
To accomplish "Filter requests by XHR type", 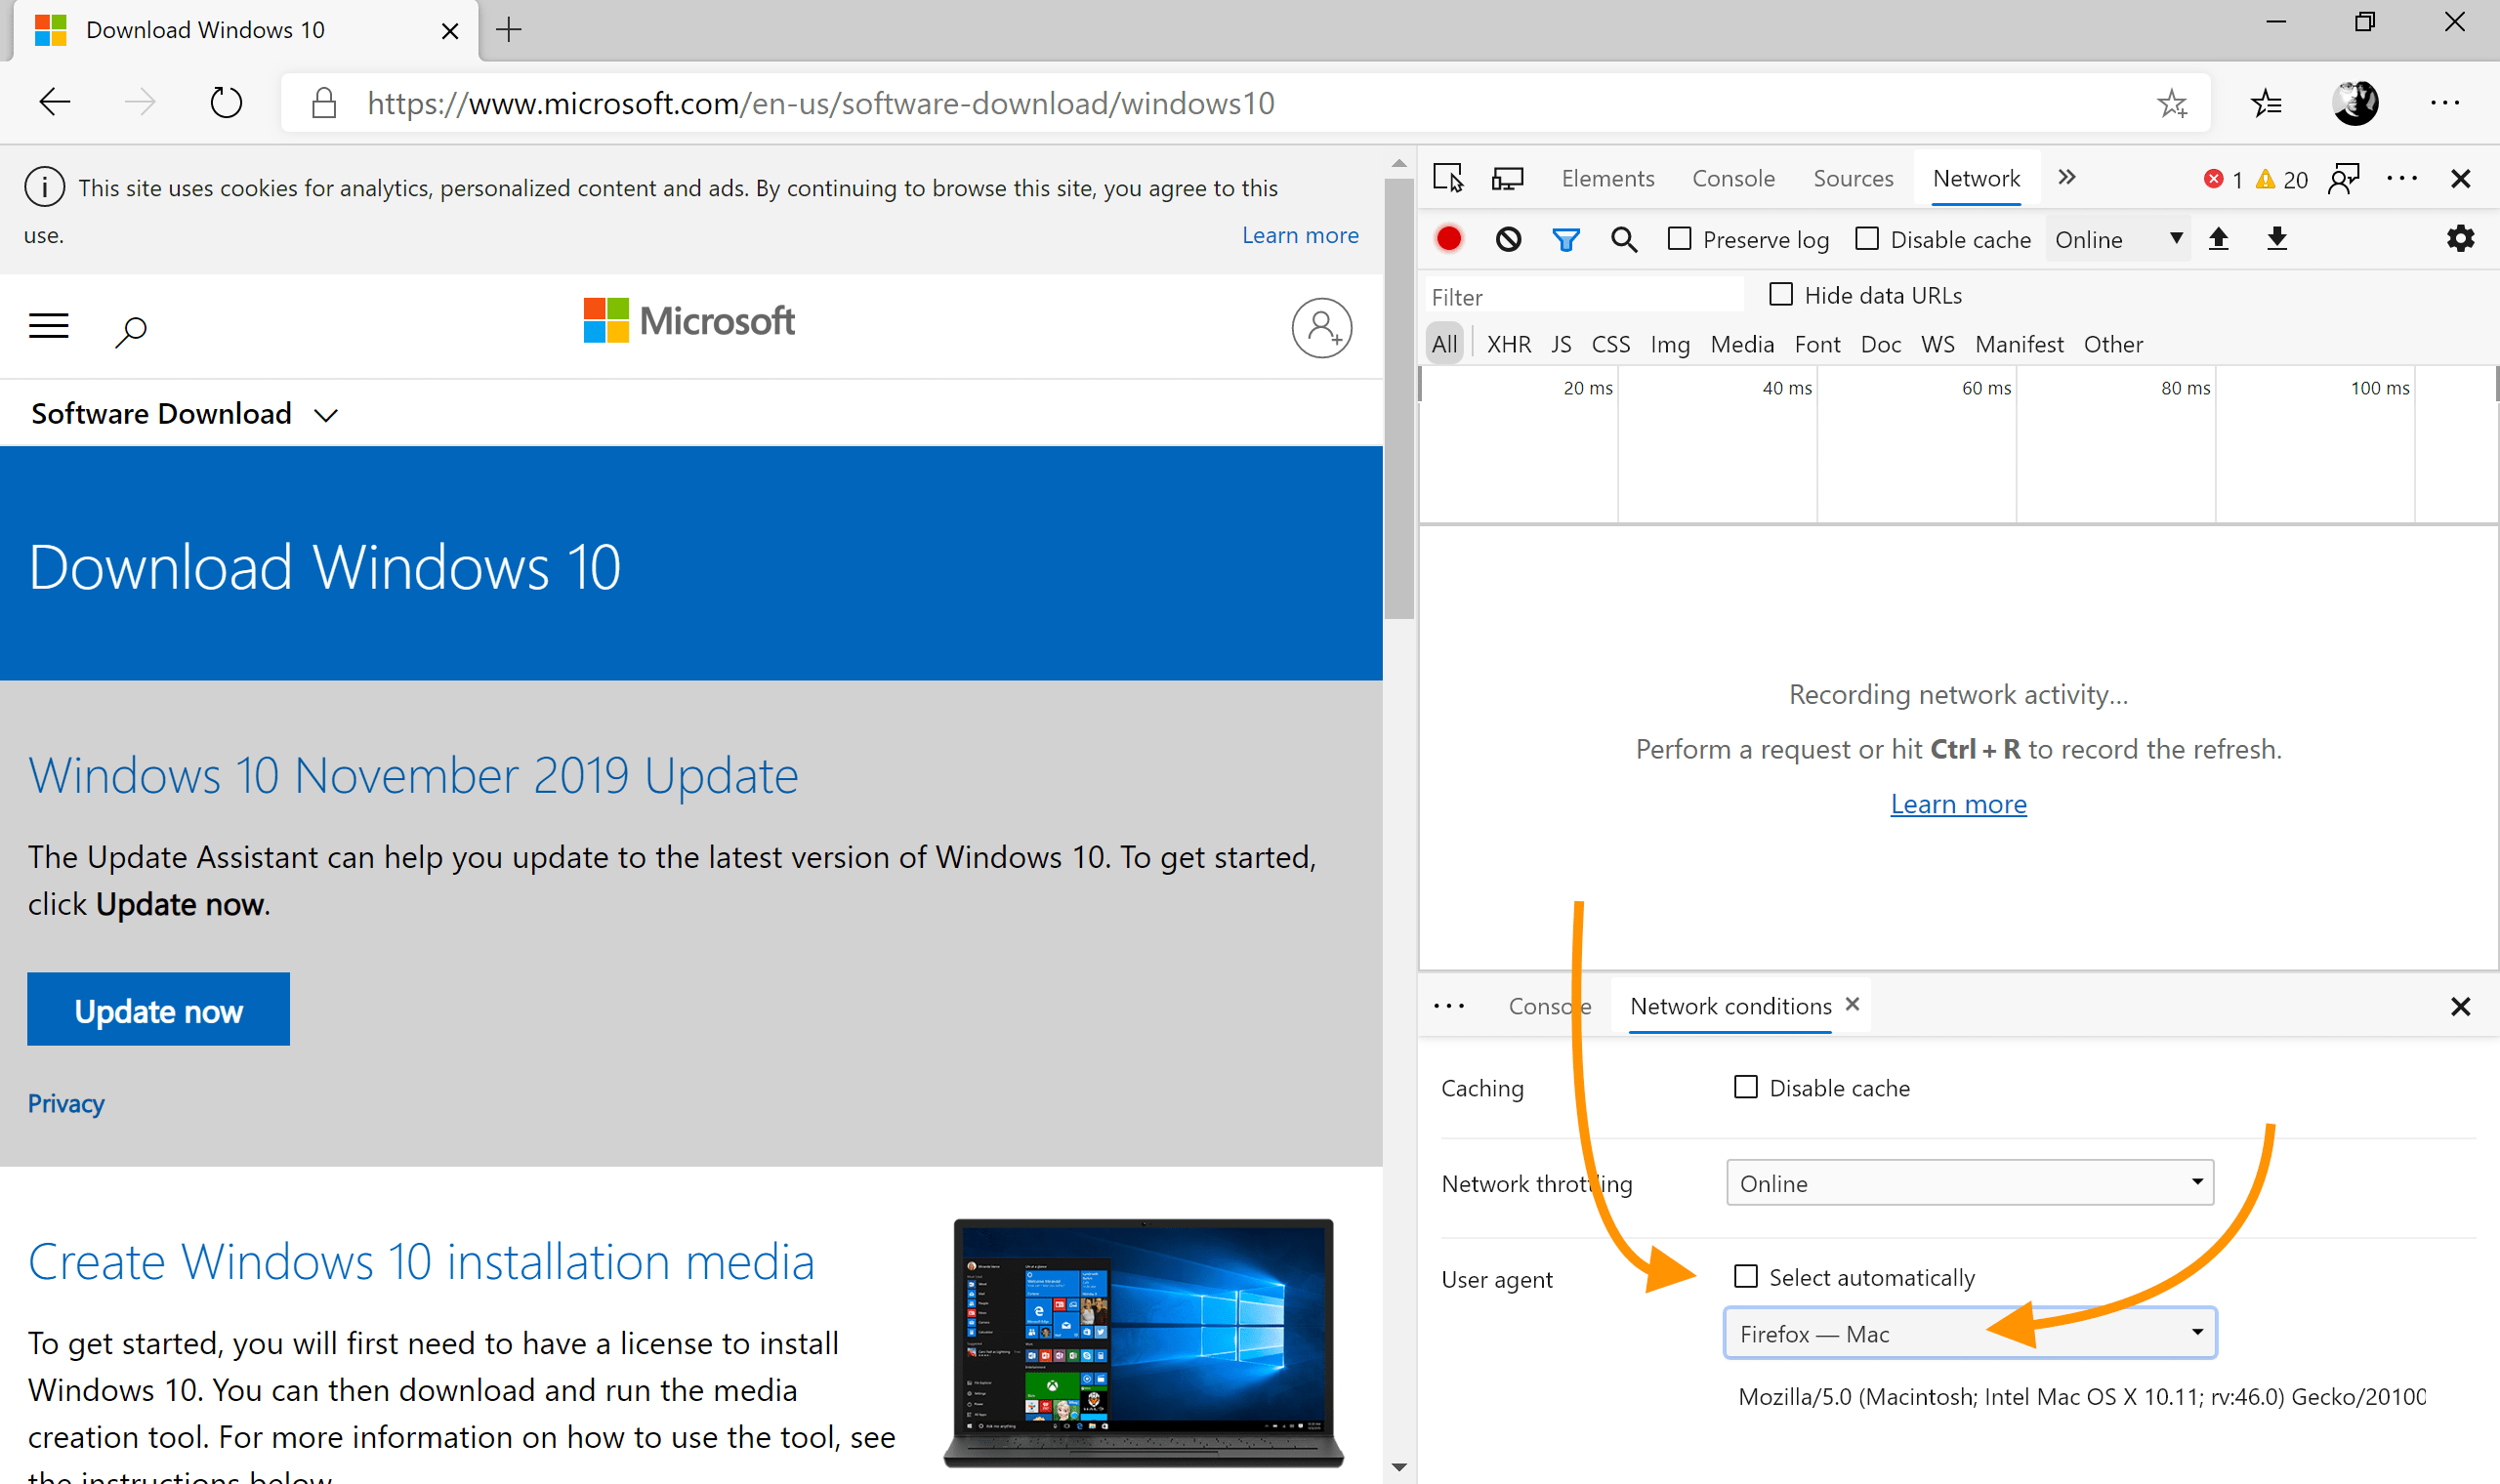I will coord(1508,344).
